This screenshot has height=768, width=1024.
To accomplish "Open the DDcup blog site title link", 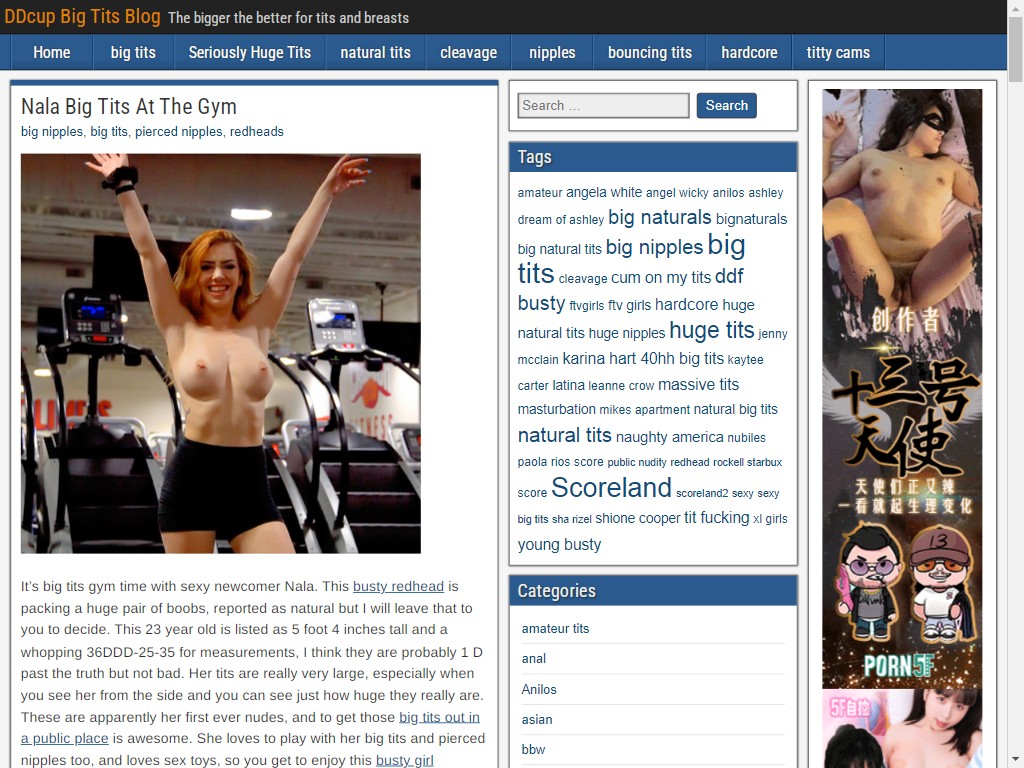I will (x=82, y=17).
